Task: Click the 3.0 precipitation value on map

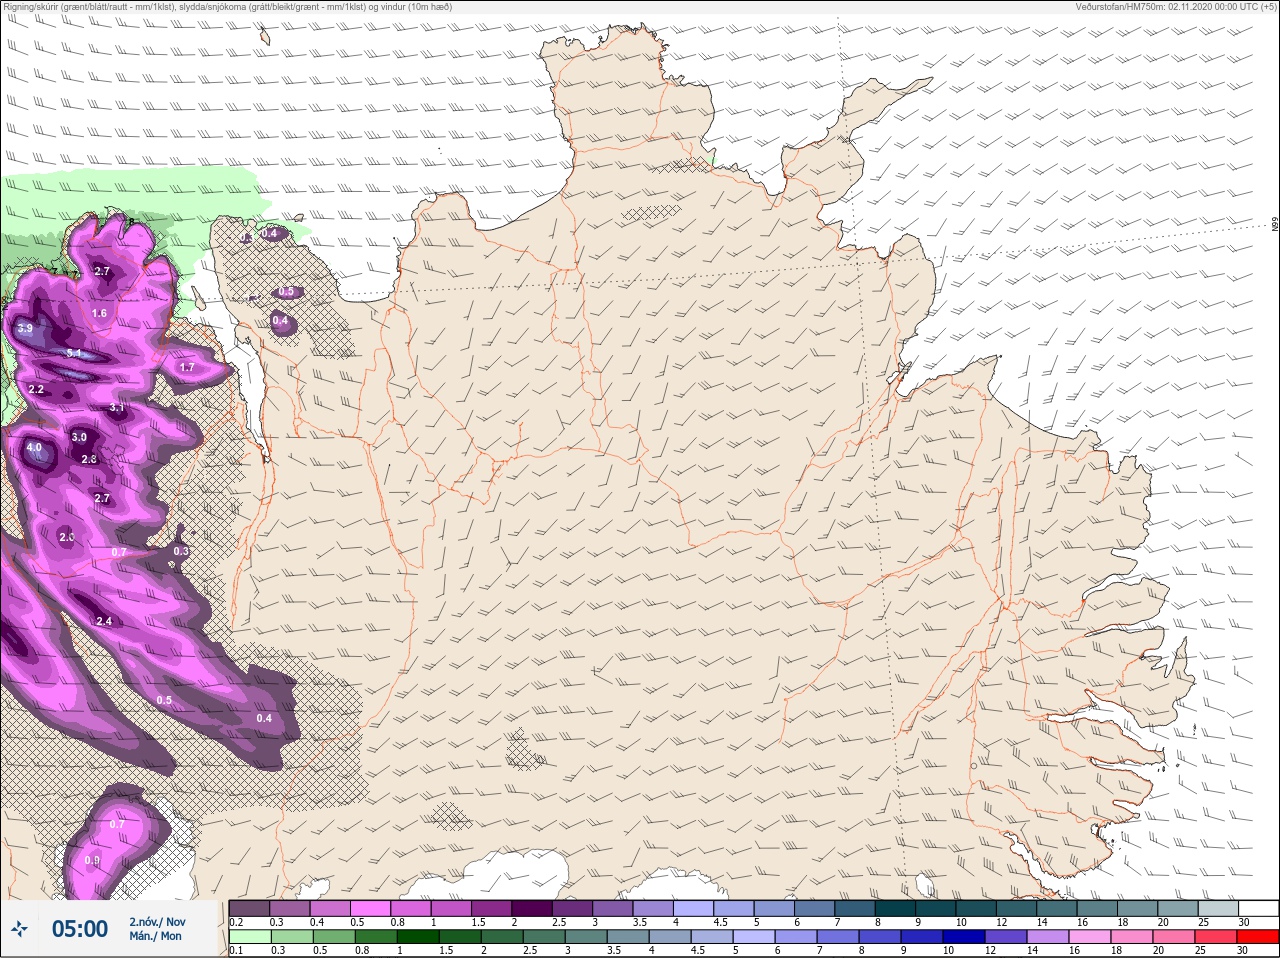Action: click(79, 437)
